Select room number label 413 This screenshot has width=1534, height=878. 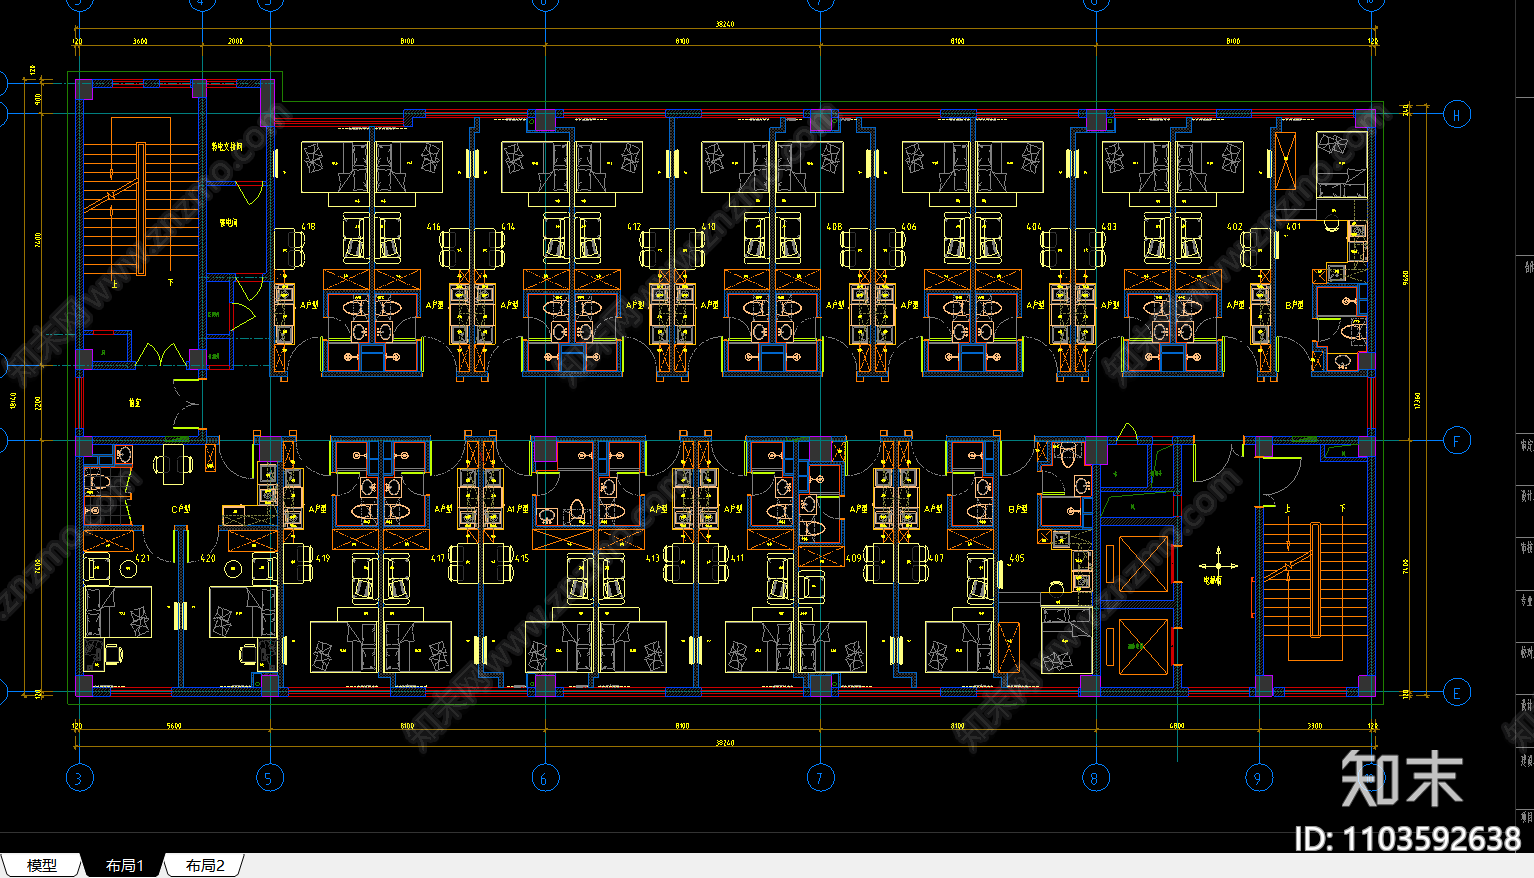[x=653, y=559]
